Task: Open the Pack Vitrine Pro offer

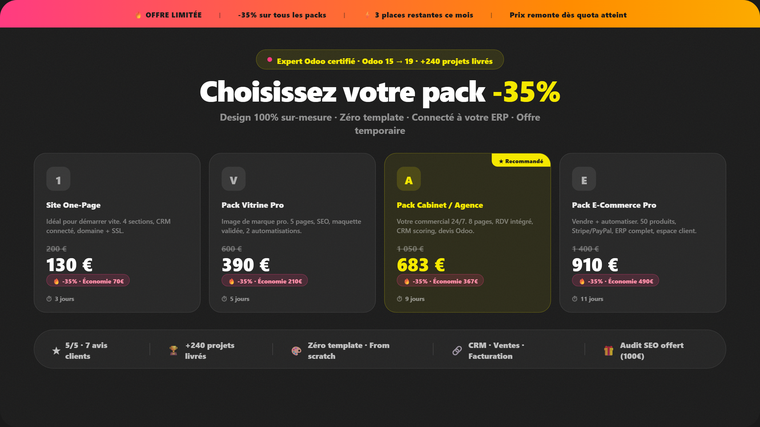Action: [x=252, y=205]
